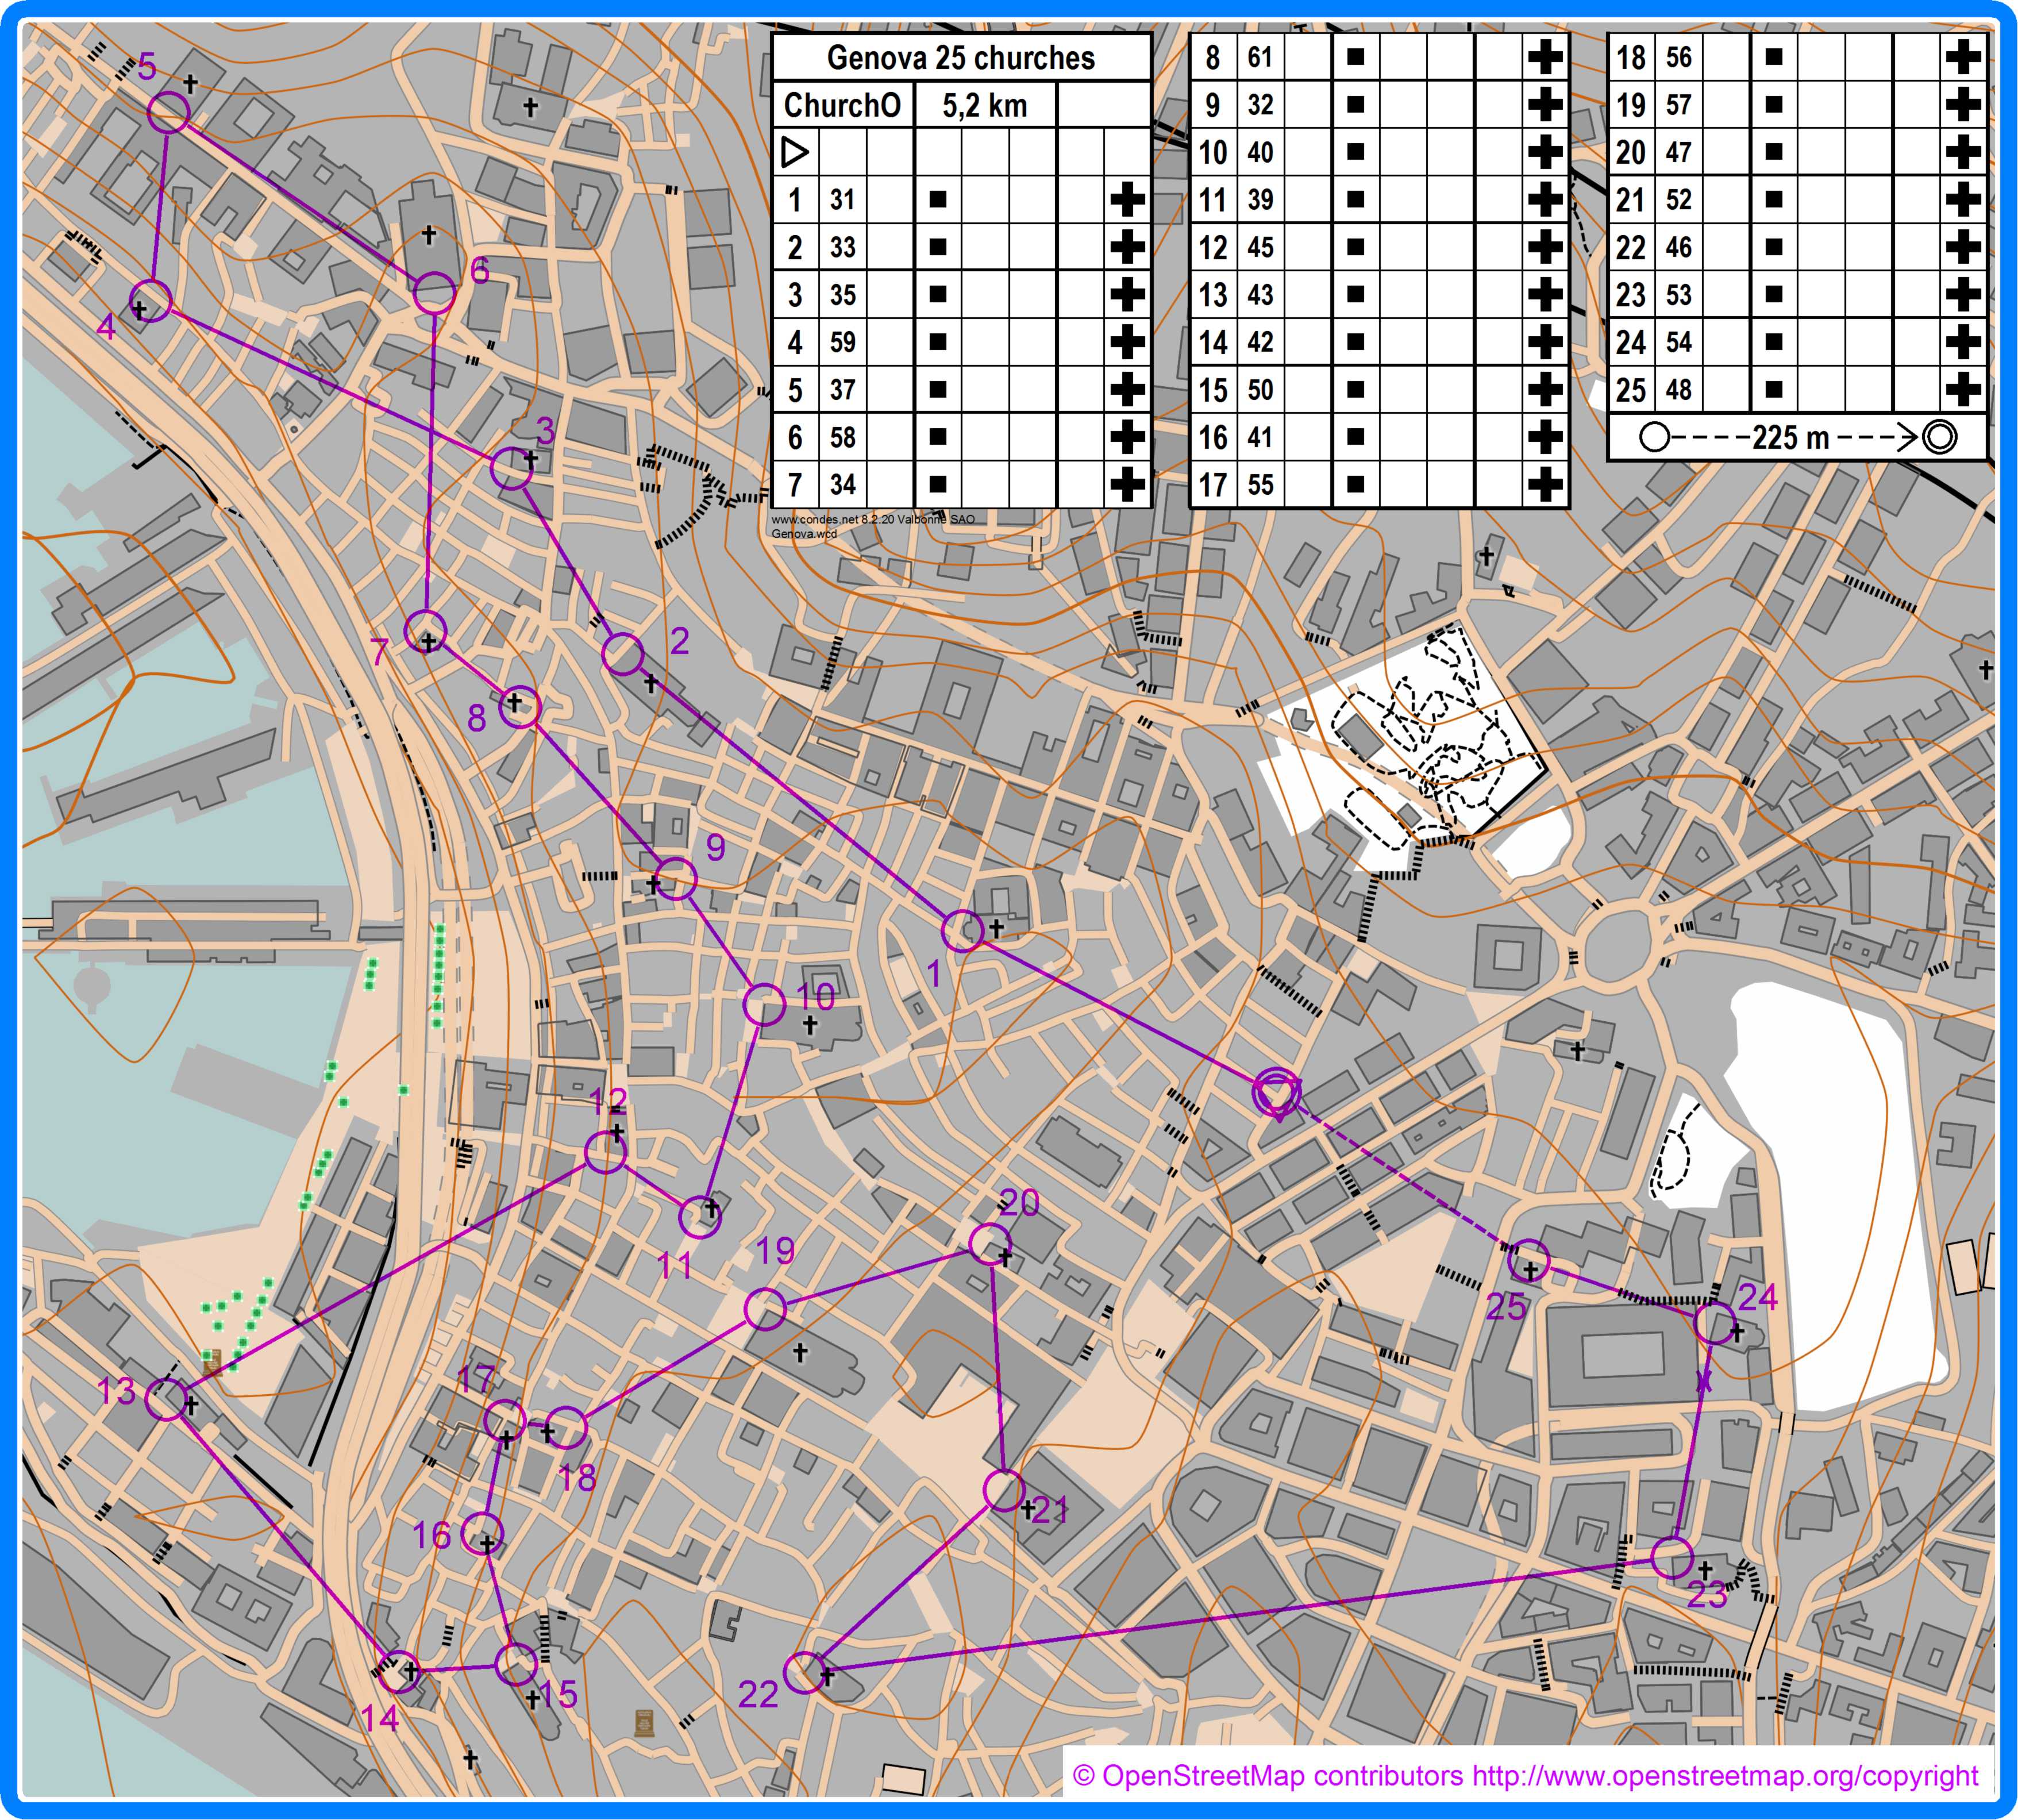This screenshot has height=1820, width=2018.
Task: Click the black square in control row 15
Action: [1356, 390]
